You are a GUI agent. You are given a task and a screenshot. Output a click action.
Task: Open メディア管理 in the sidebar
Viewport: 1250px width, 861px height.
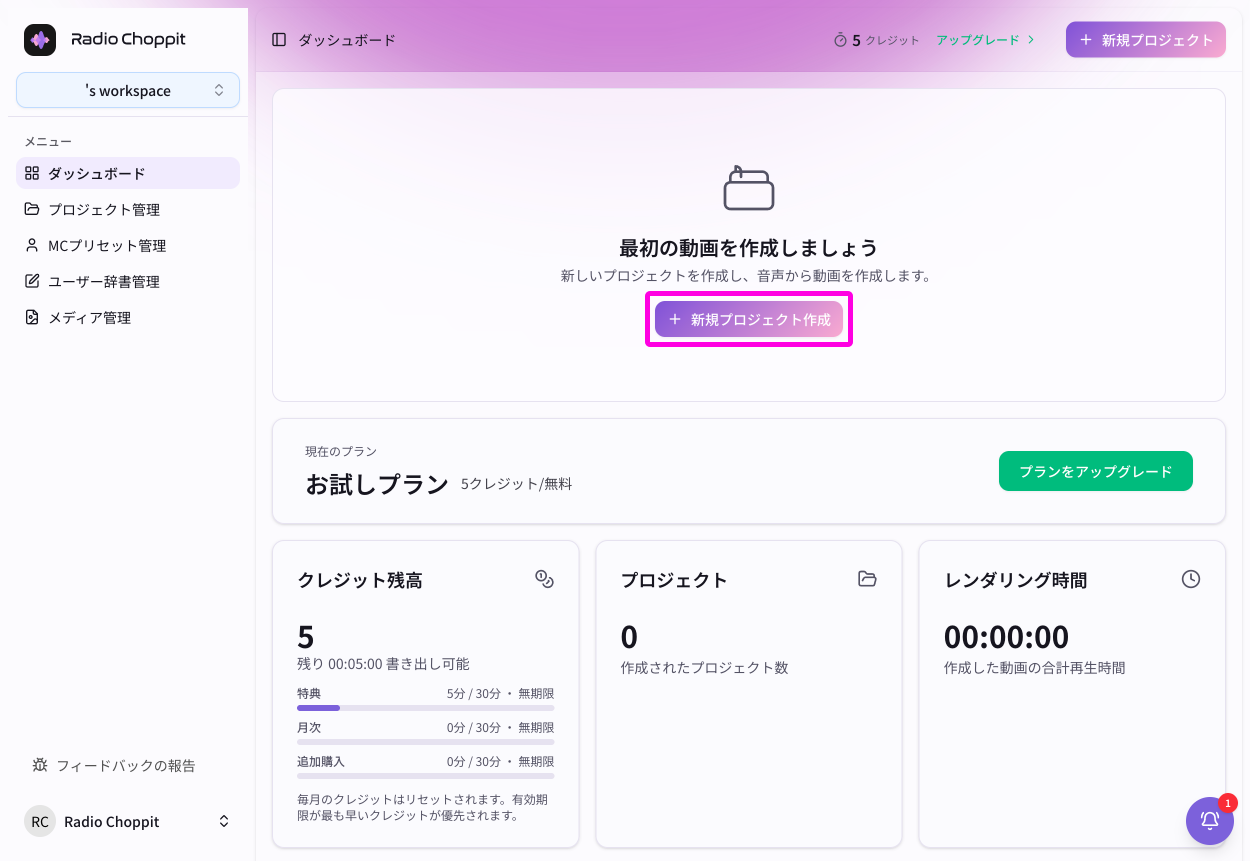click(x=128, y=317)
